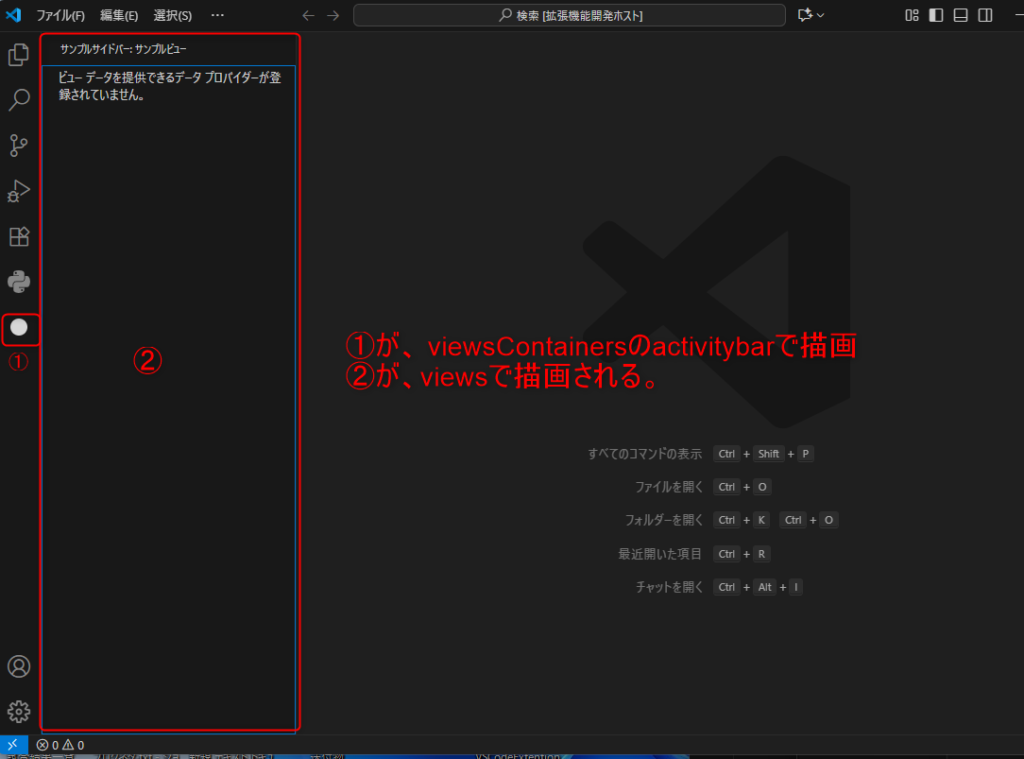Open the Source Control view
Image resolution: width=1024 pixels, height=759 pixels.
click(18, 146)
